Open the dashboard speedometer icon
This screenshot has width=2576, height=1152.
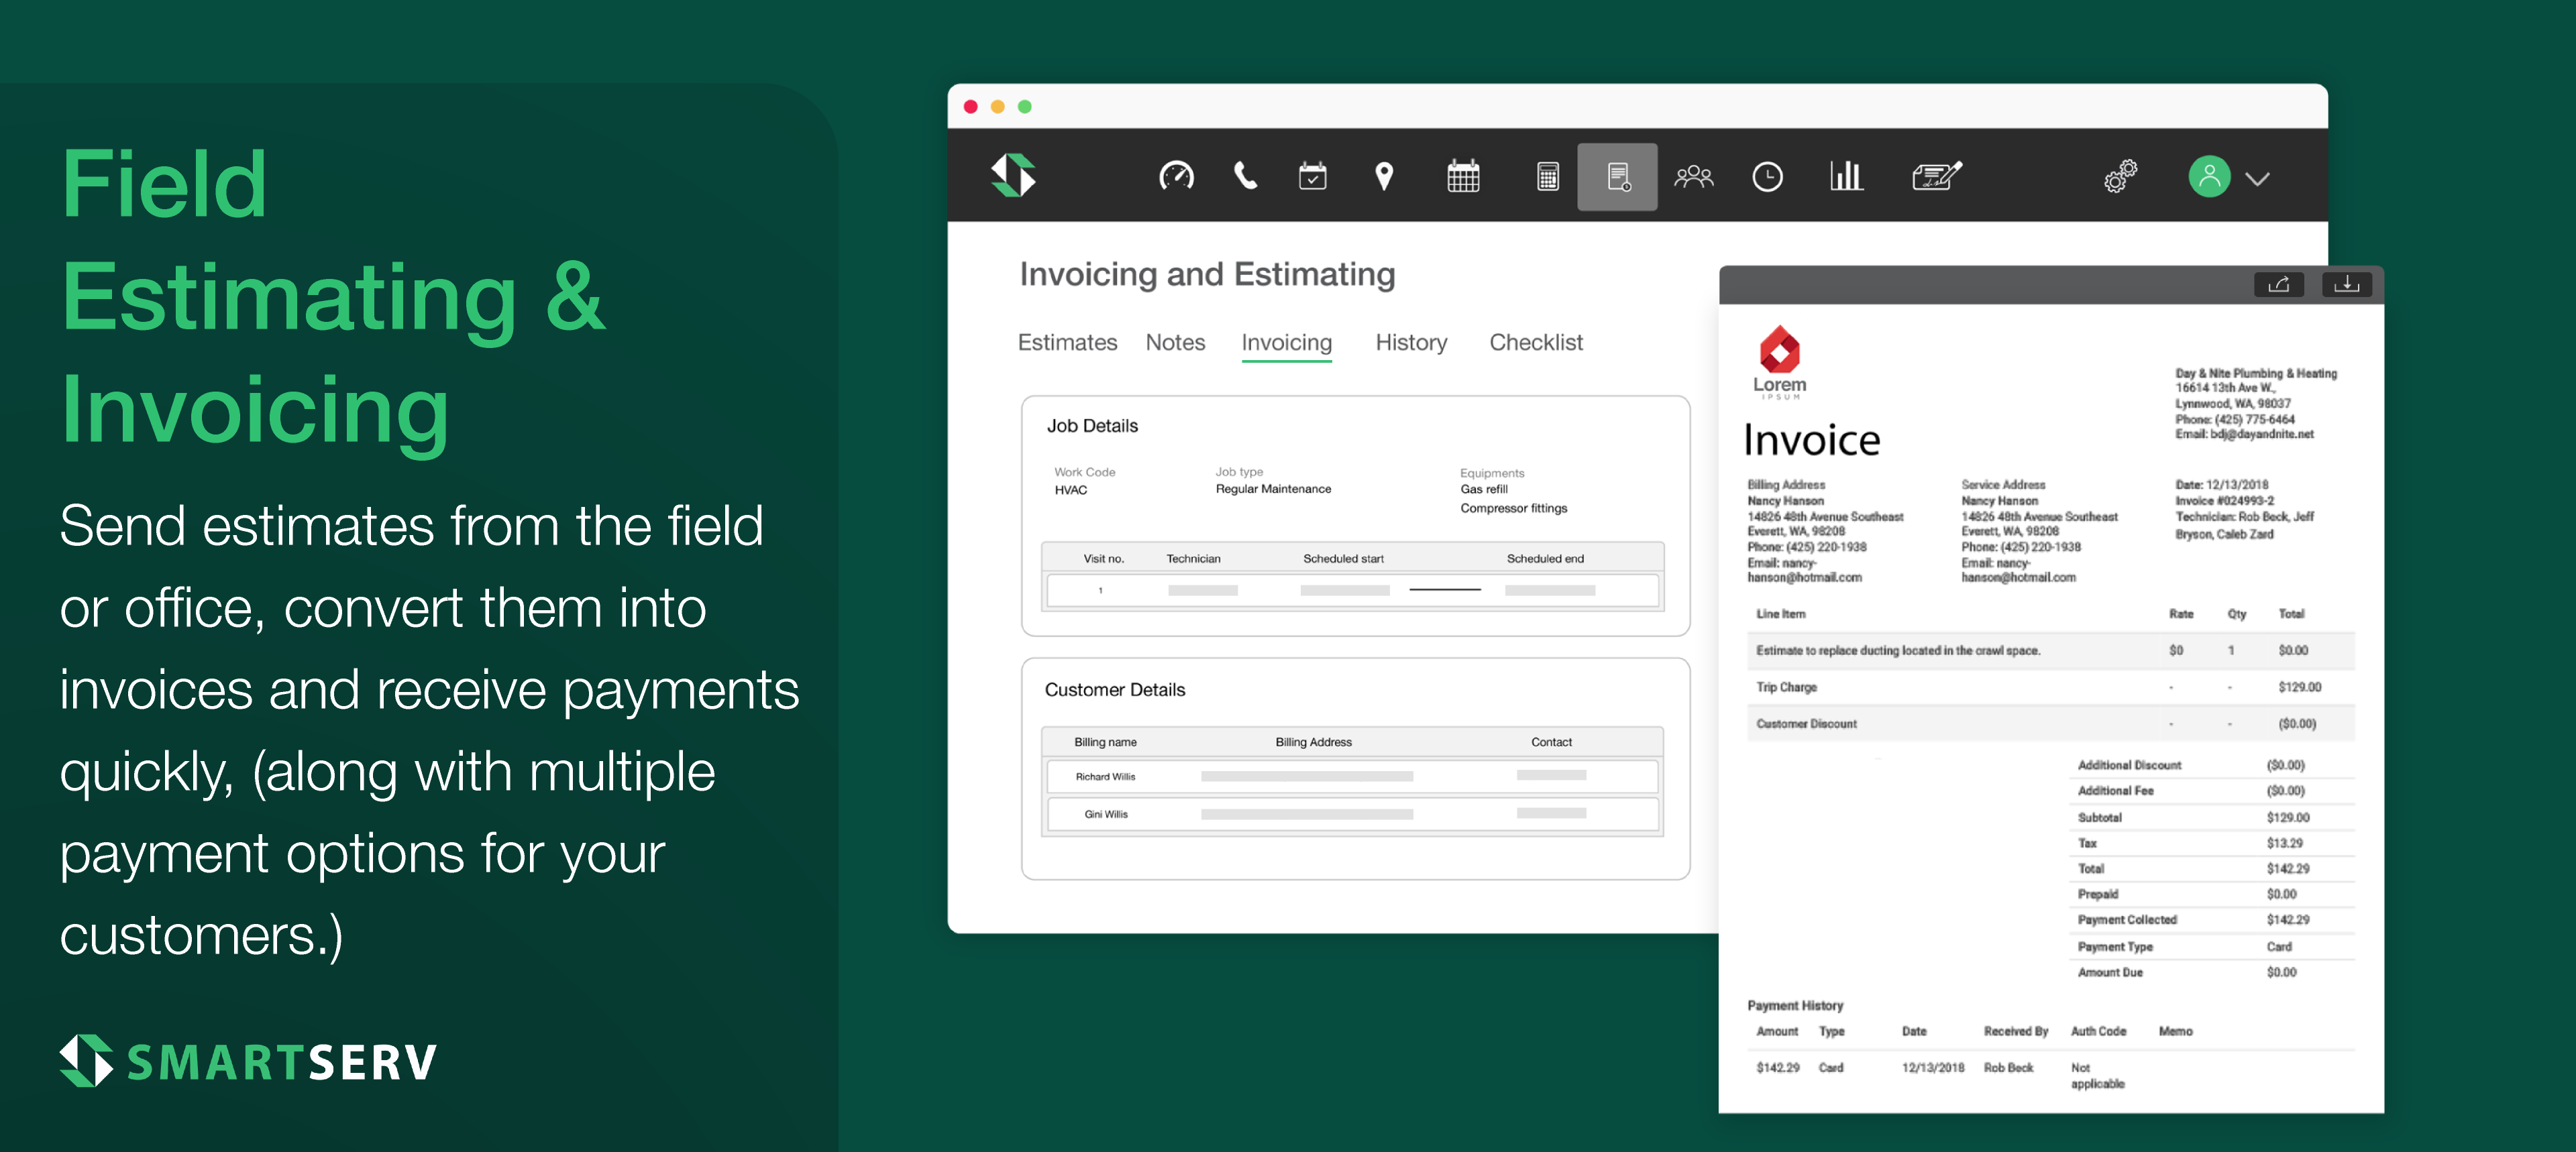(x=1175, y=176)
